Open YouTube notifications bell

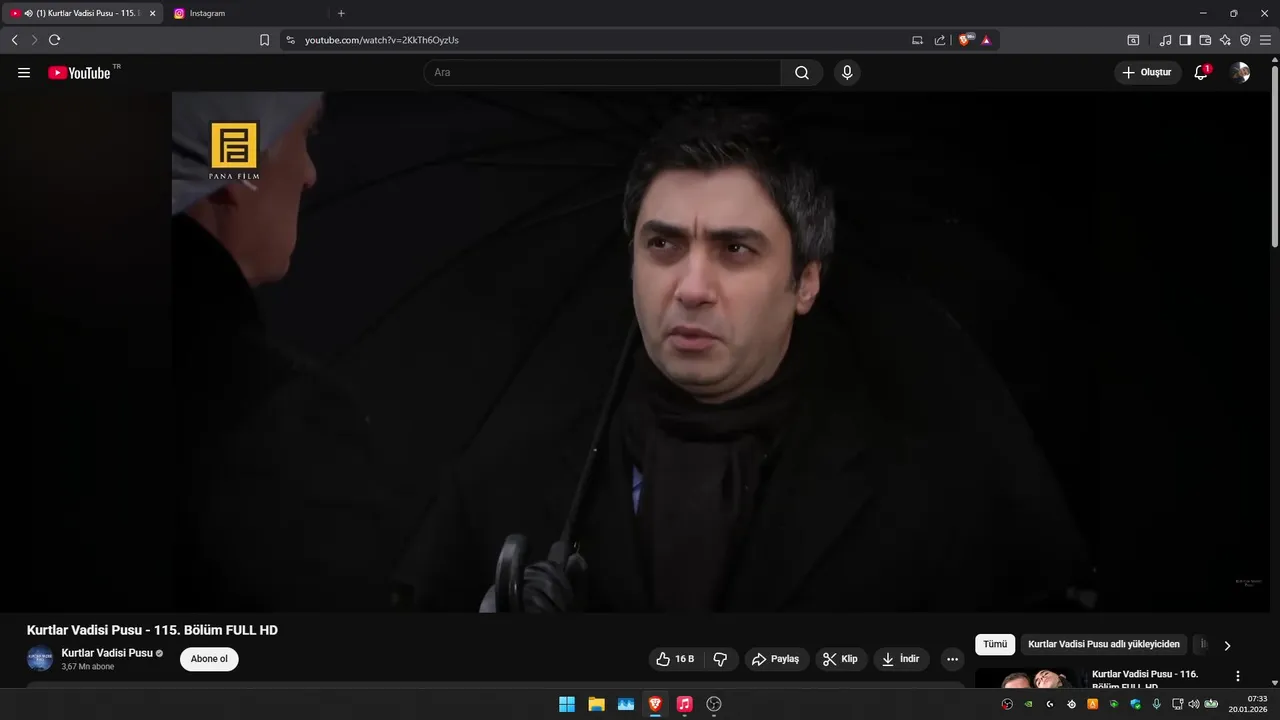[x=1201, y=73]
